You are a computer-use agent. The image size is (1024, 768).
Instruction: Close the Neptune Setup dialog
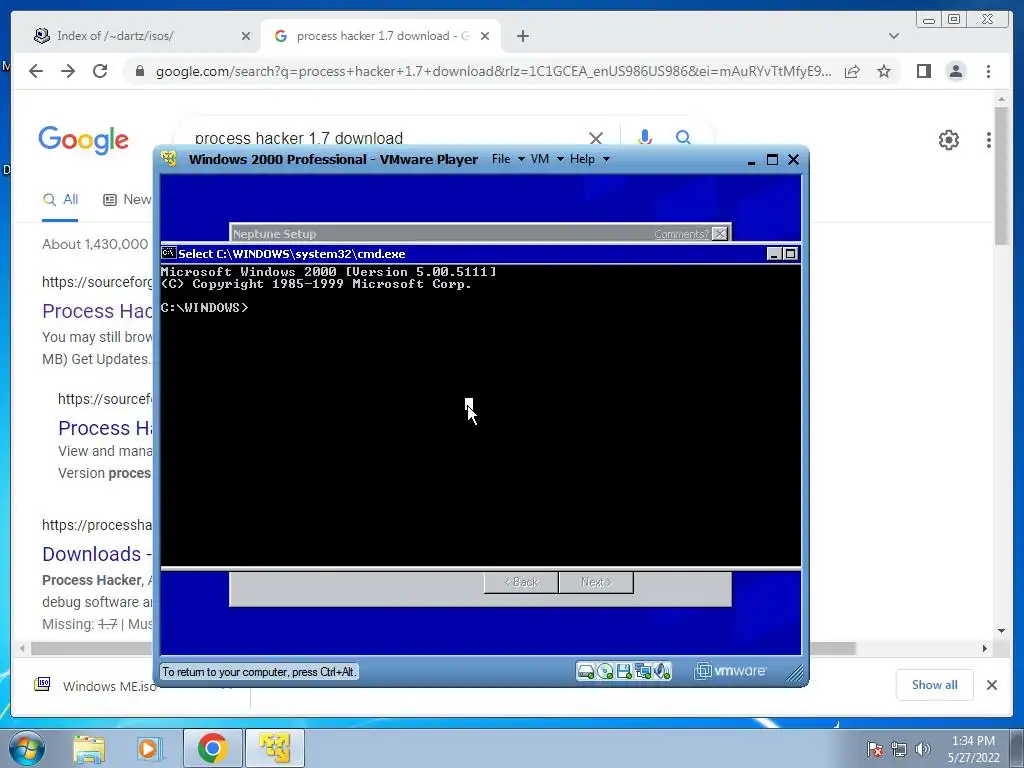tap(720, 234)
